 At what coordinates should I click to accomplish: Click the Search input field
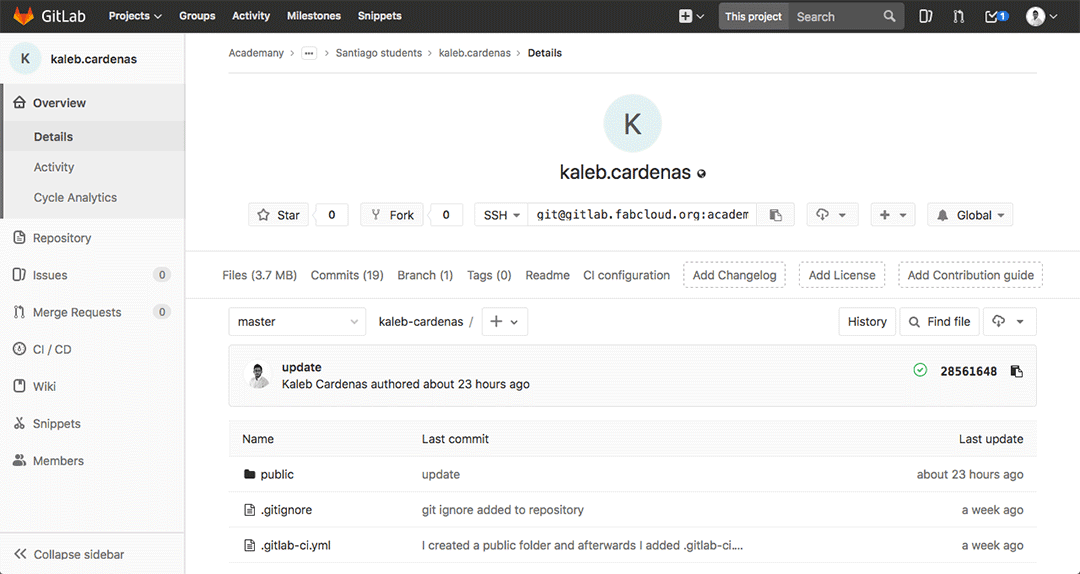[x=835, y=16]
